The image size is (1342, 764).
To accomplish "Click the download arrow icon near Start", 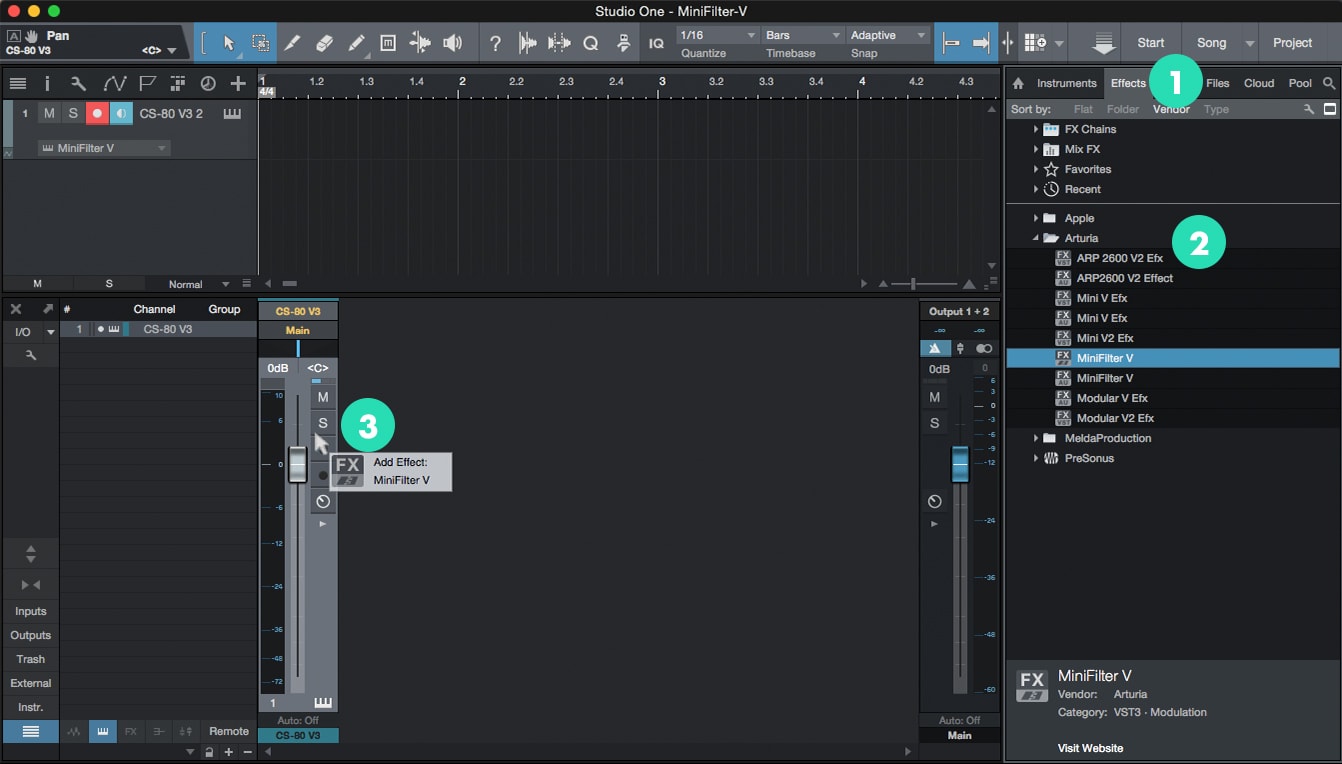I will pos(1103,43).
